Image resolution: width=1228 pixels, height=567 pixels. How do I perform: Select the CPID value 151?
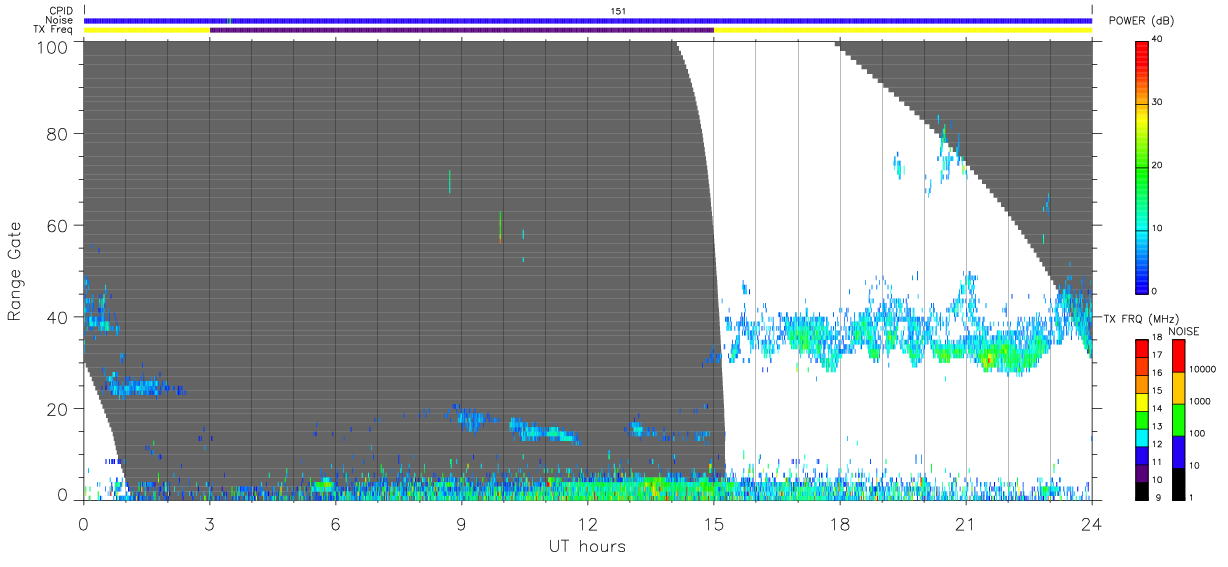(x=618, y=11)
